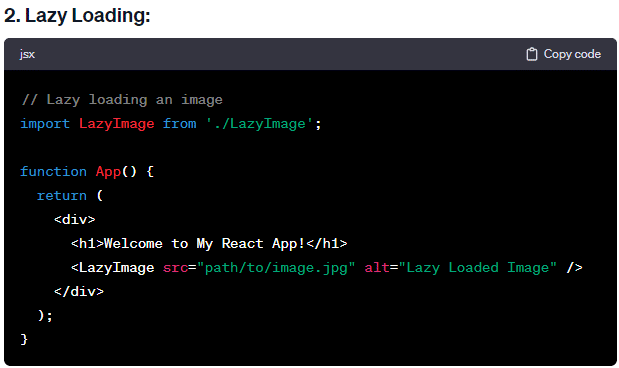Click the opening <div> tag

tap(75, 220)
